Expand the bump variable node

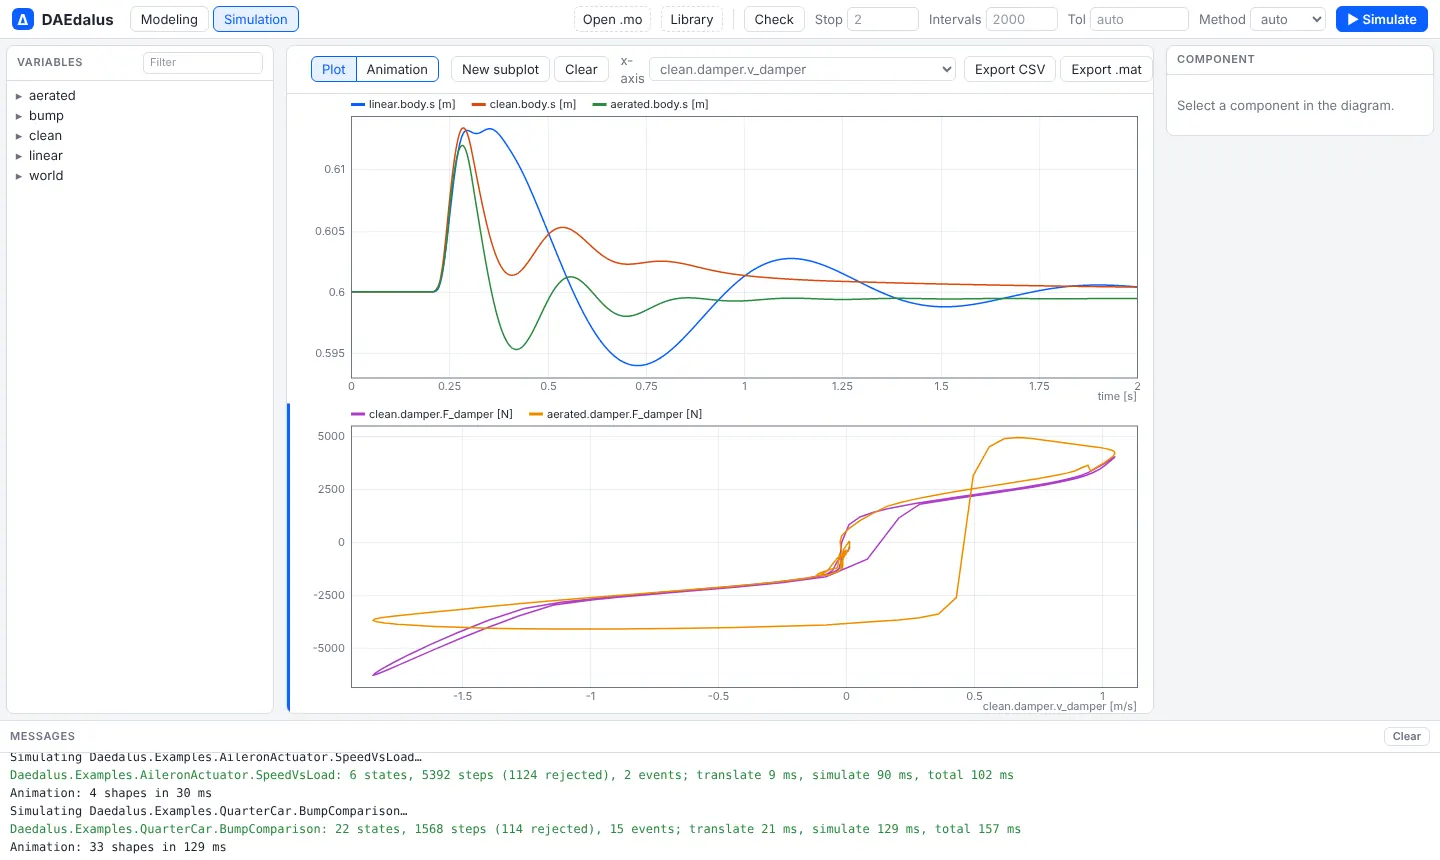pyautogui.click(x=19, y=116)
